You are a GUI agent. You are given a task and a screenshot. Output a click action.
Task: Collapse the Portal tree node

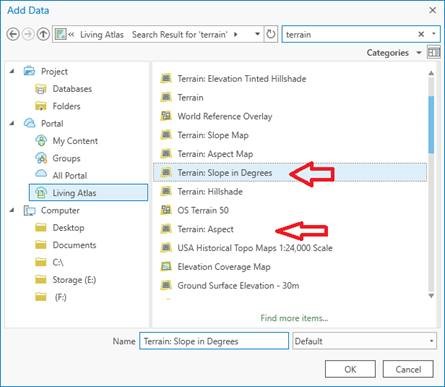(12, 123)
